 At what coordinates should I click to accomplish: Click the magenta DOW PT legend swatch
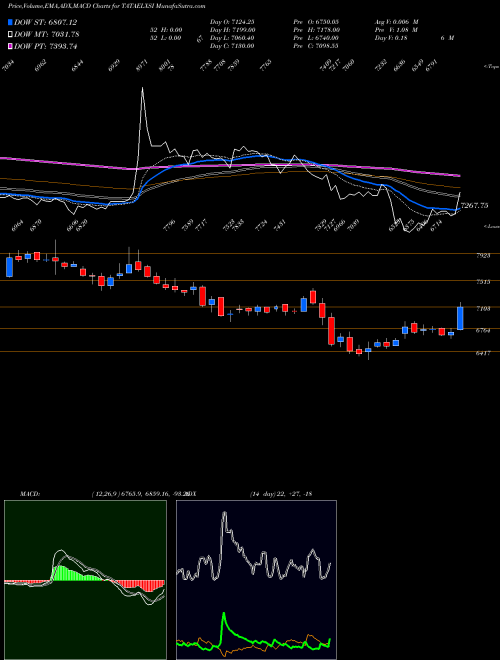(10, 46)
